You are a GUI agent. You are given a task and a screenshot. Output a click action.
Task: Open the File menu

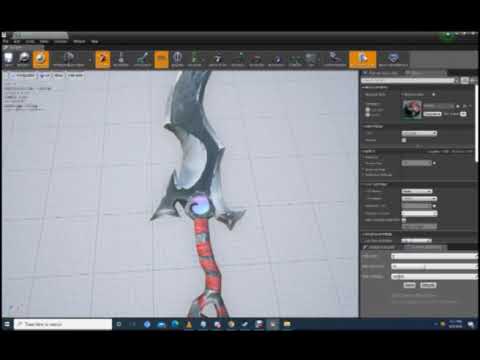click(x=6, y=42)
